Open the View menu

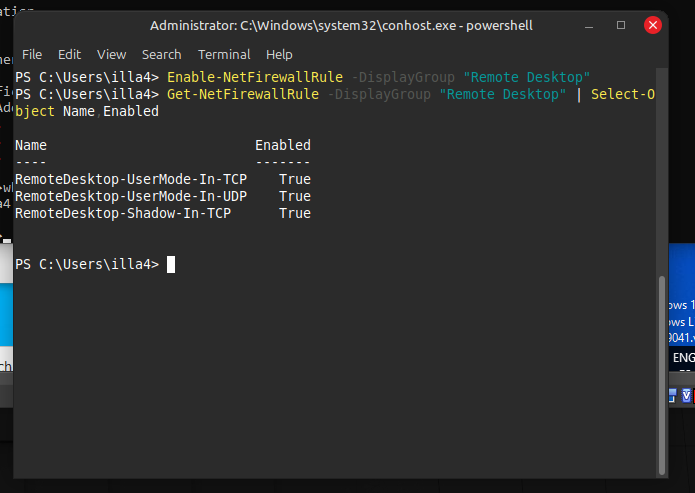tap(111, 54)
